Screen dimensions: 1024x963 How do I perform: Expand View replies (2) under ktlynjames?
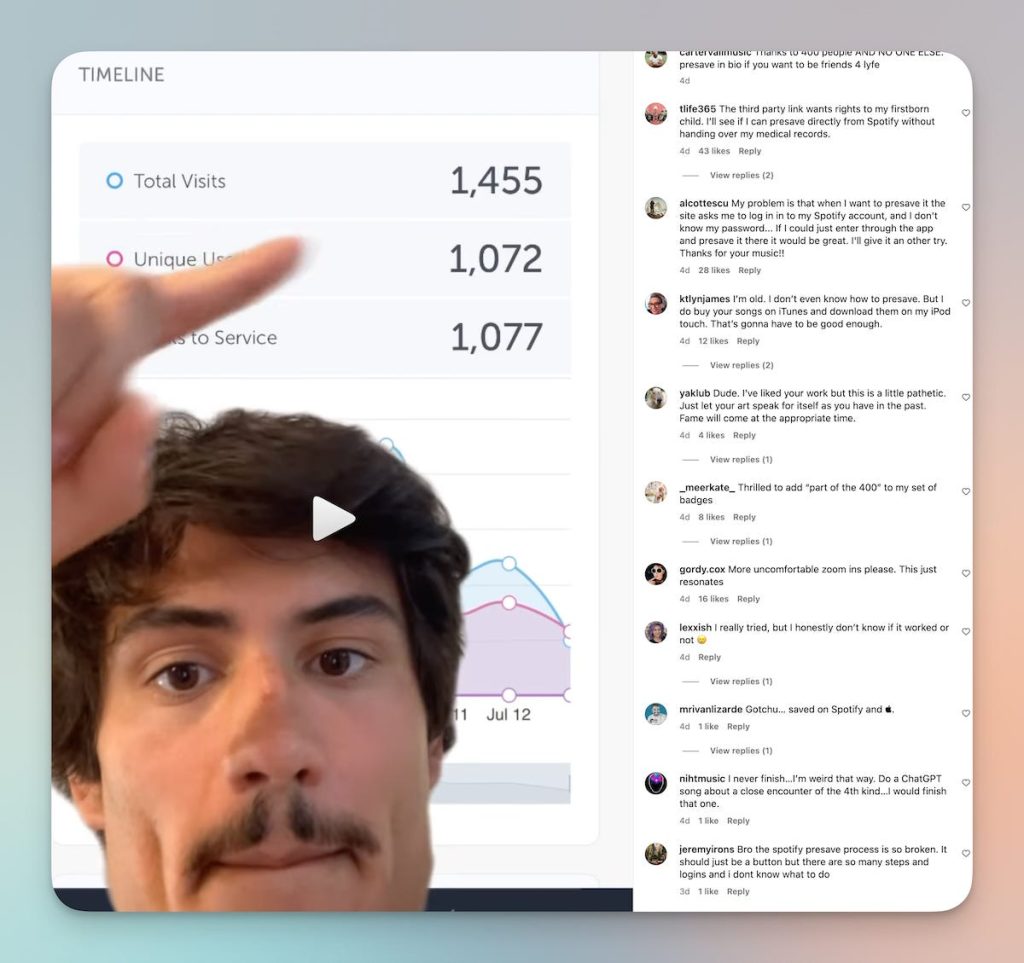pos(741,365)
